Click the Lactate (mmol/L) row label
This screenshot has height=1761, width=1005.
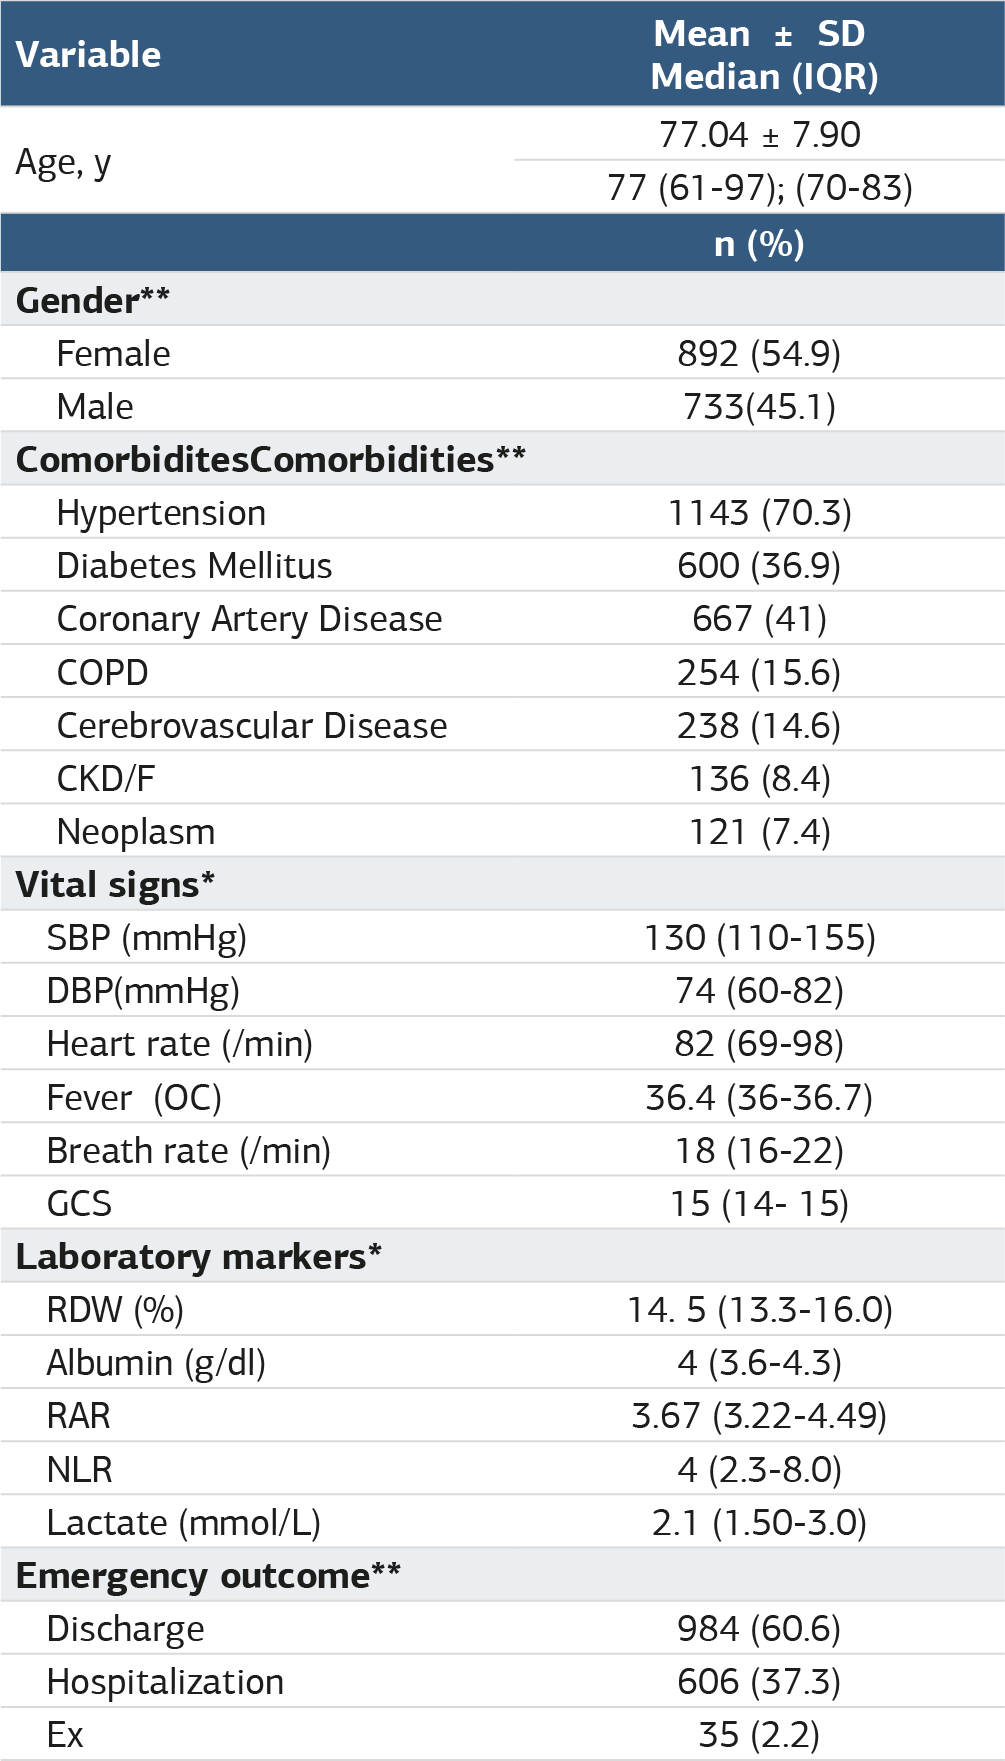point(184,1523)
